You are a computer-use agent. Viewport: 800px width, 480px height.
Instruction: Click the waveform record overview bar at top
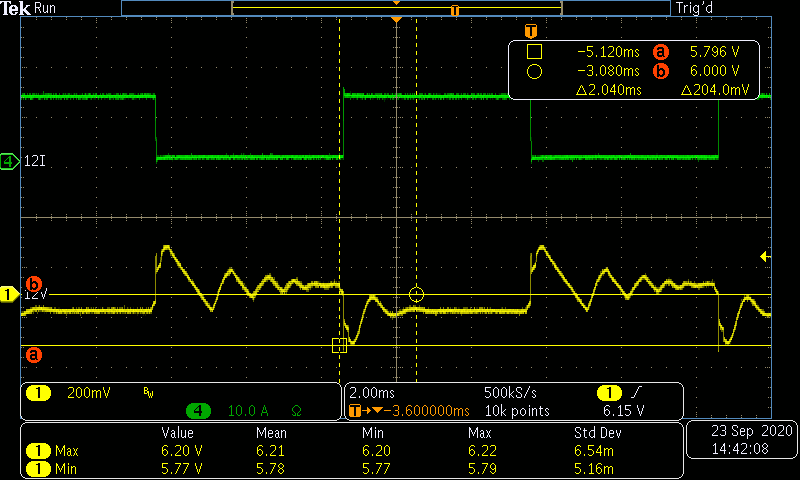click(396, 8)
